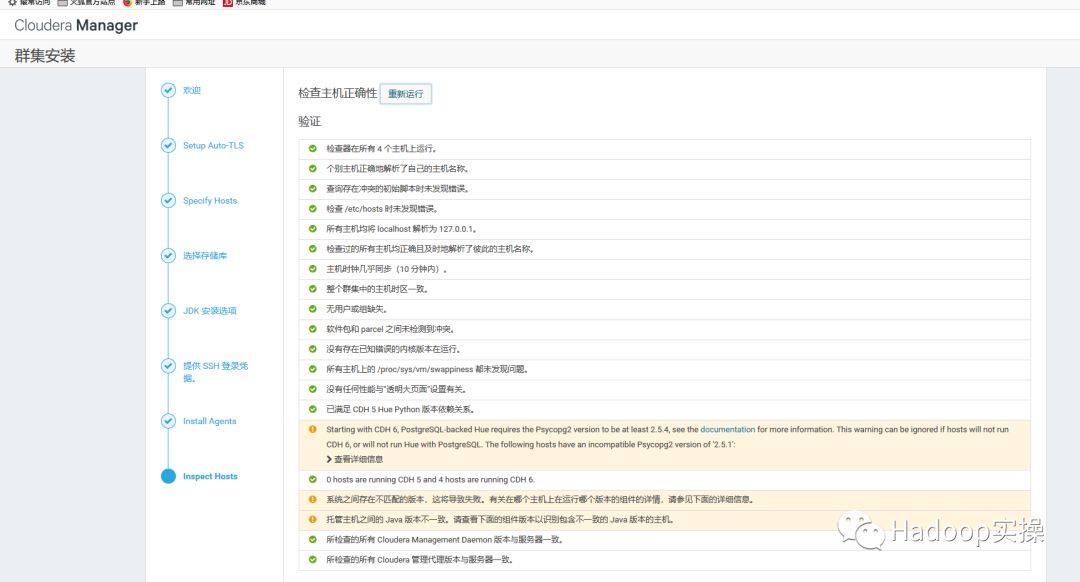
Task: Click green check icon for 软件包和 parcel row
Action: pos(313,329)
